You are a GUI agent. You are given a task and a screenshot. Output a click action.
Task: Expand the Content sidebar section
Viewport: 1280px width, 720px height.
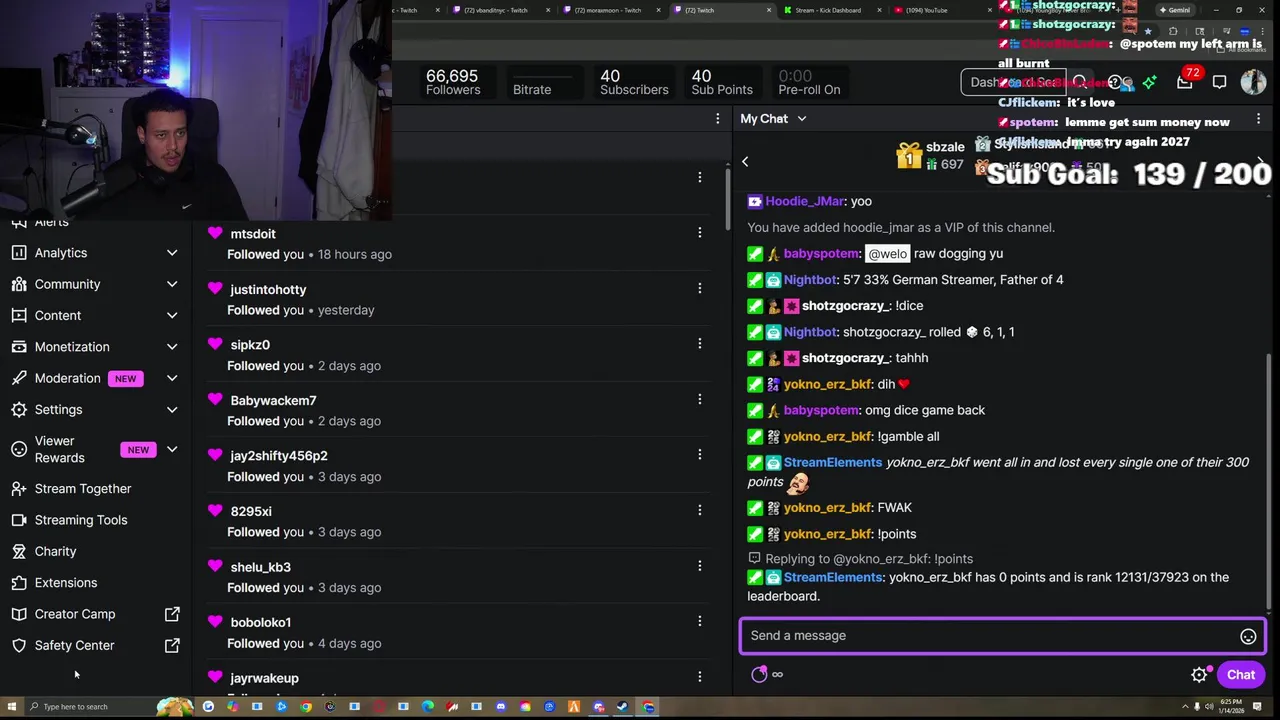click(x=172, y=315)
